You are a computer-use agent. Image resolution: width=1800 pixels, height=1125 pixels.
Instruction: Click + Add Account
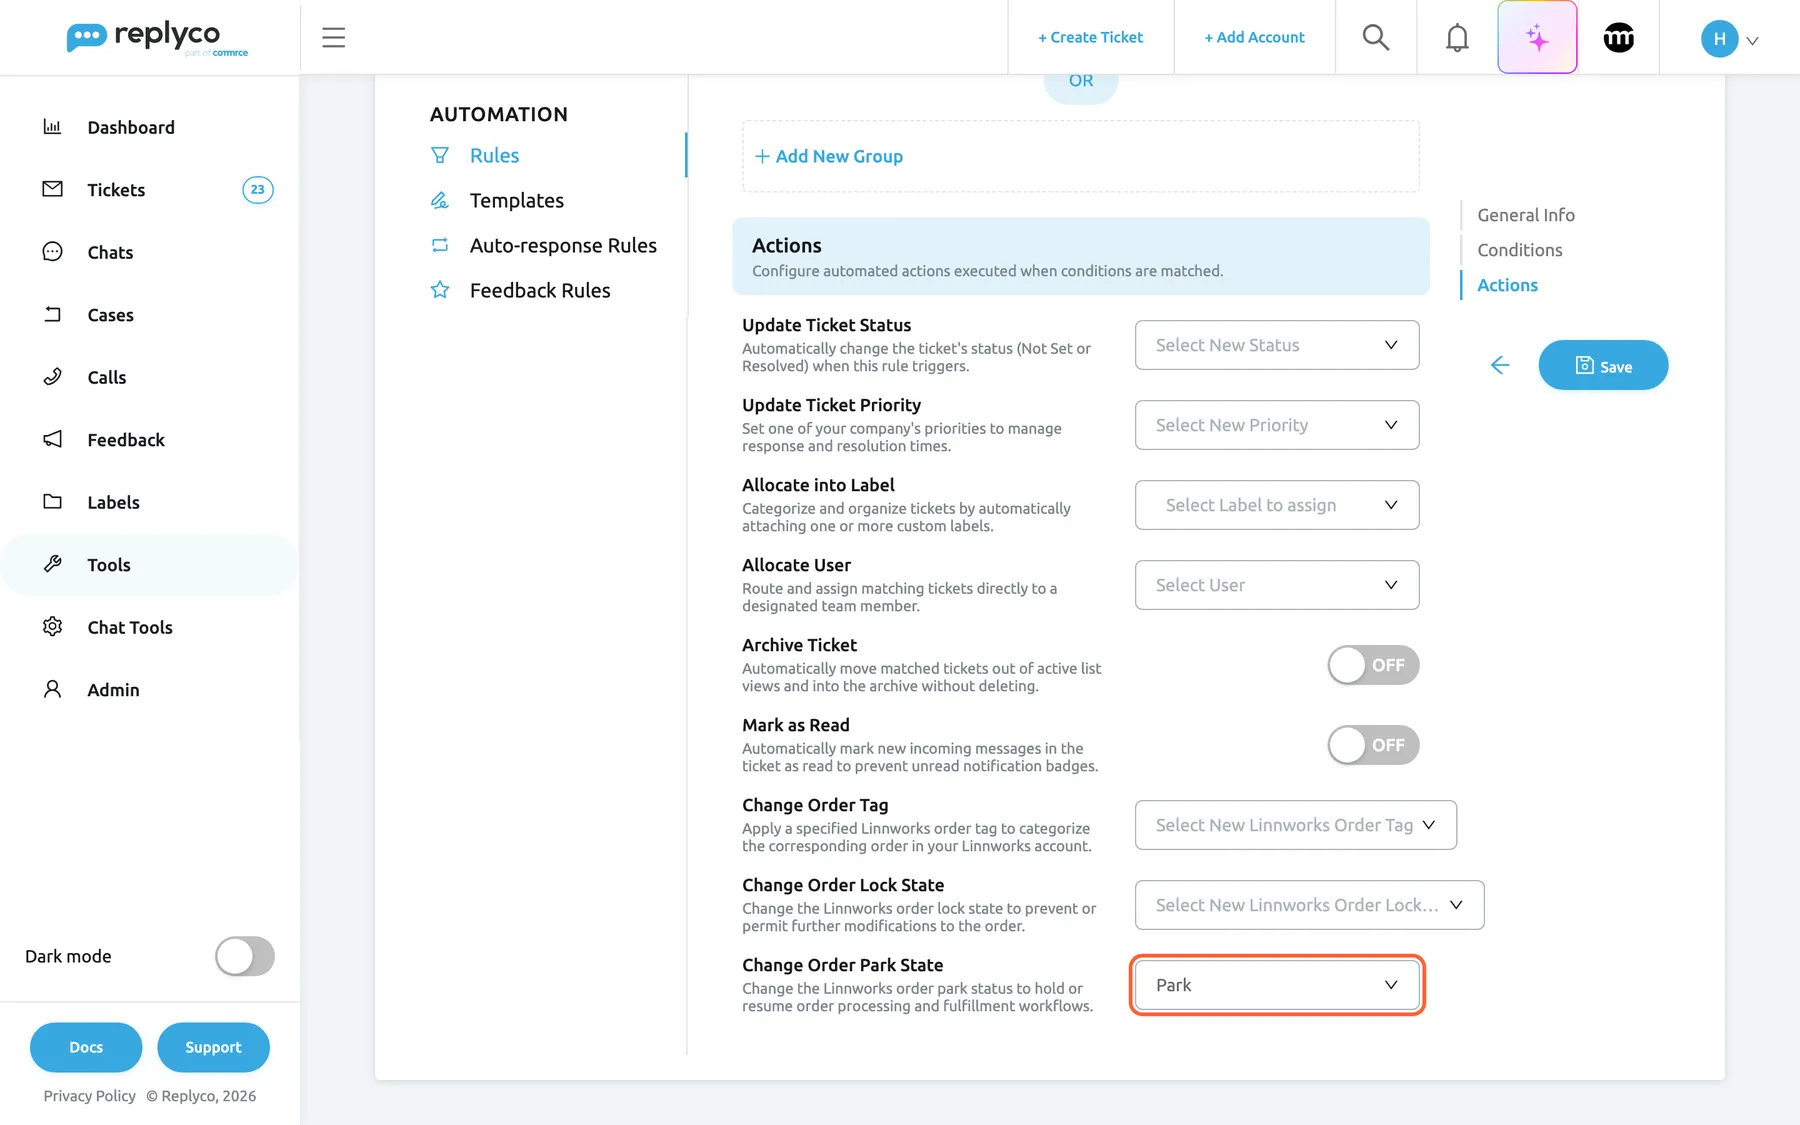click(1254, 37)
